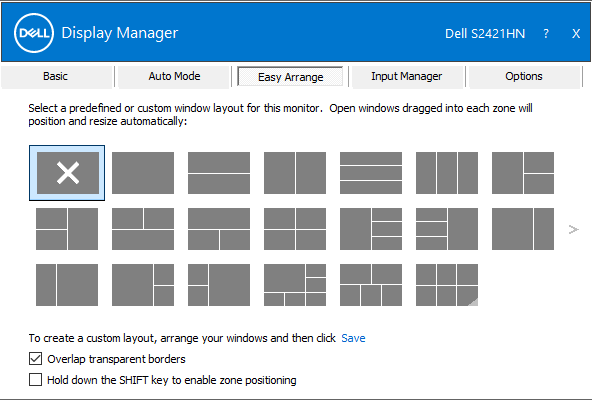Open the Options tab
This screenshot has width=592, height=400.
point(524,77)
